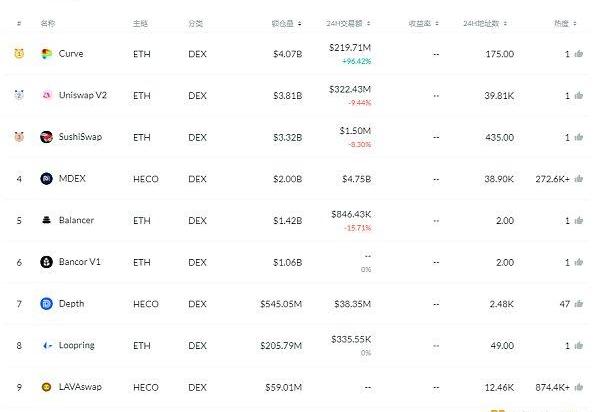Screen dimensions: 600x412
Task: Sort by locked value column arrow
Action: [x=300, y=24]
